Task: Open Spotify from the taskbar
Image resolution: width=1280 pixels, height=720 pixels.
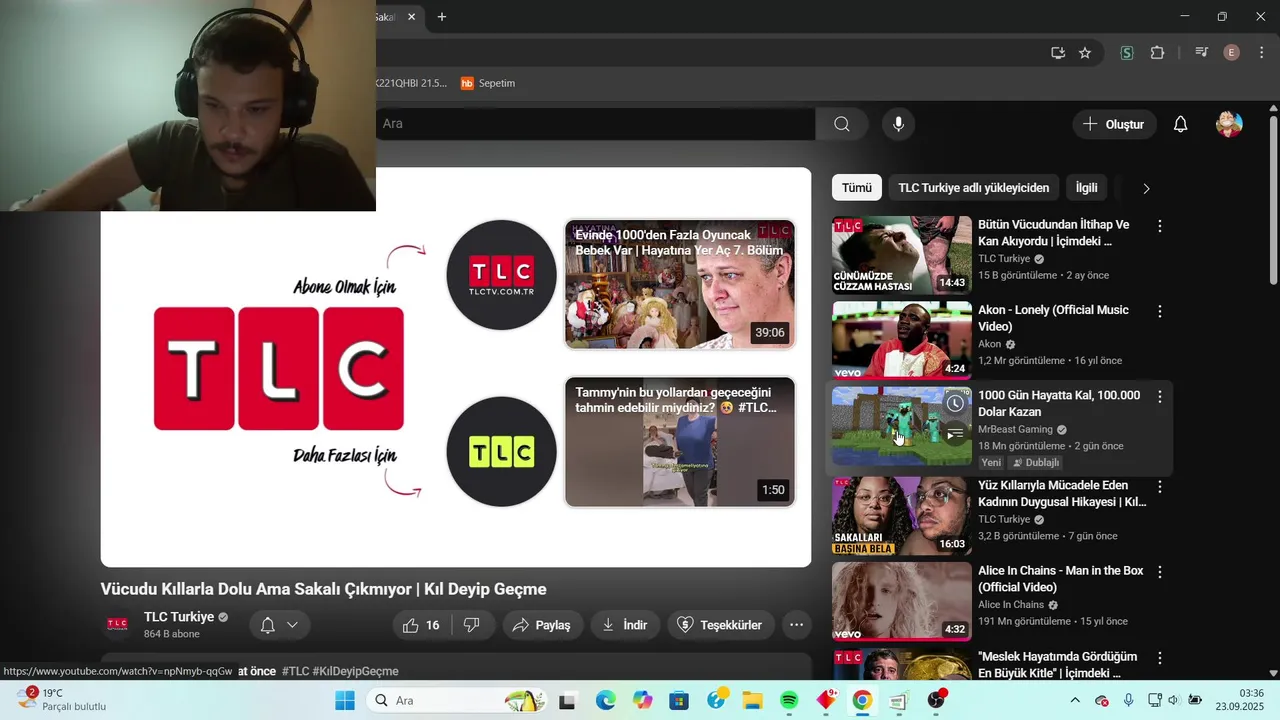Action: [789, 700]
